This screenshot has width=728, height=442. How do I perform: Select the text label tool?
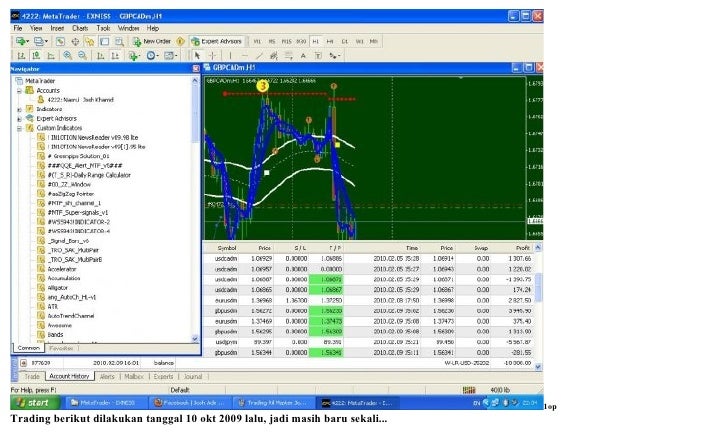[x=318, y=56]
